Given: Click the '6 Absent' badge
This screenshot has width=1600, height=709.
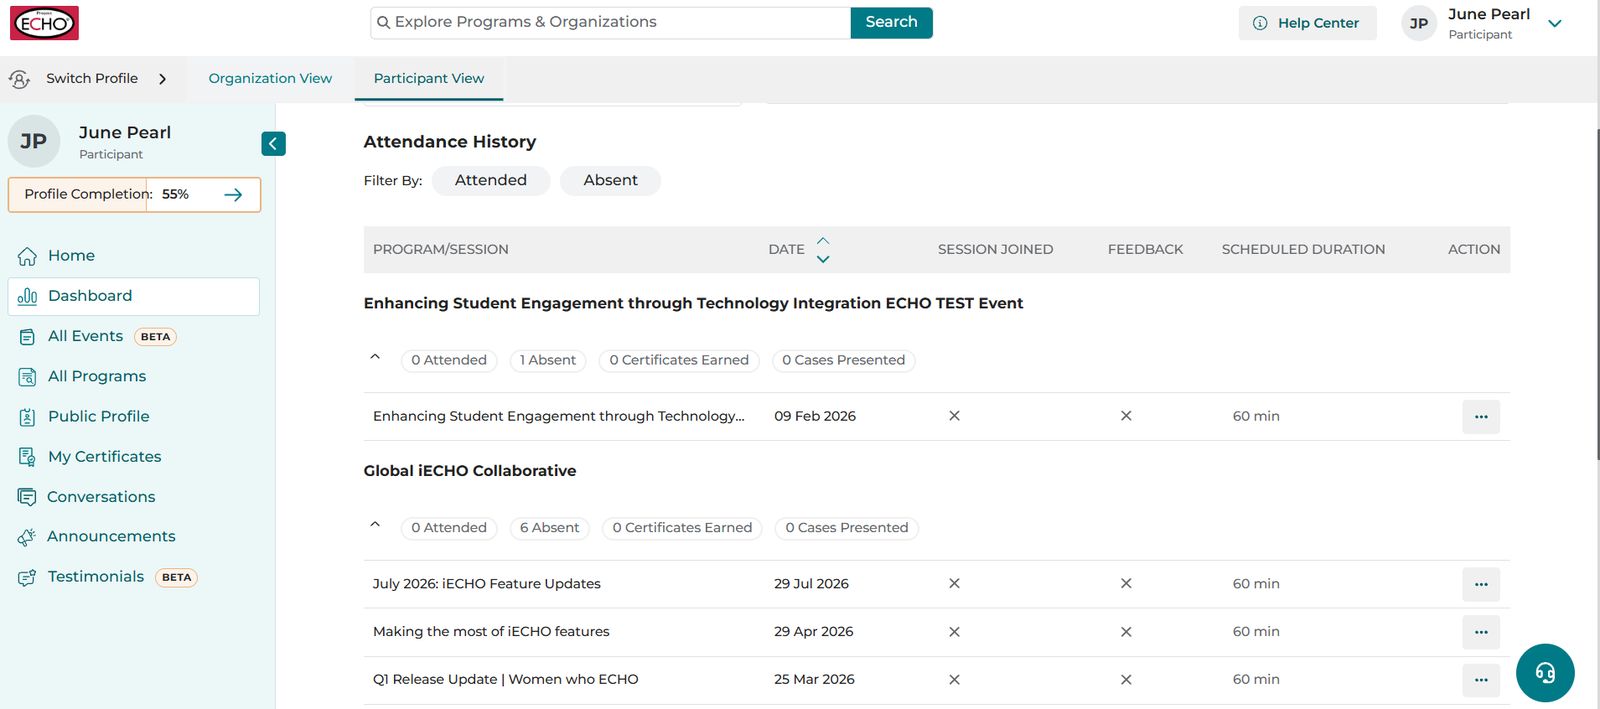Looking at the screenshot, I should click(549, 529).
